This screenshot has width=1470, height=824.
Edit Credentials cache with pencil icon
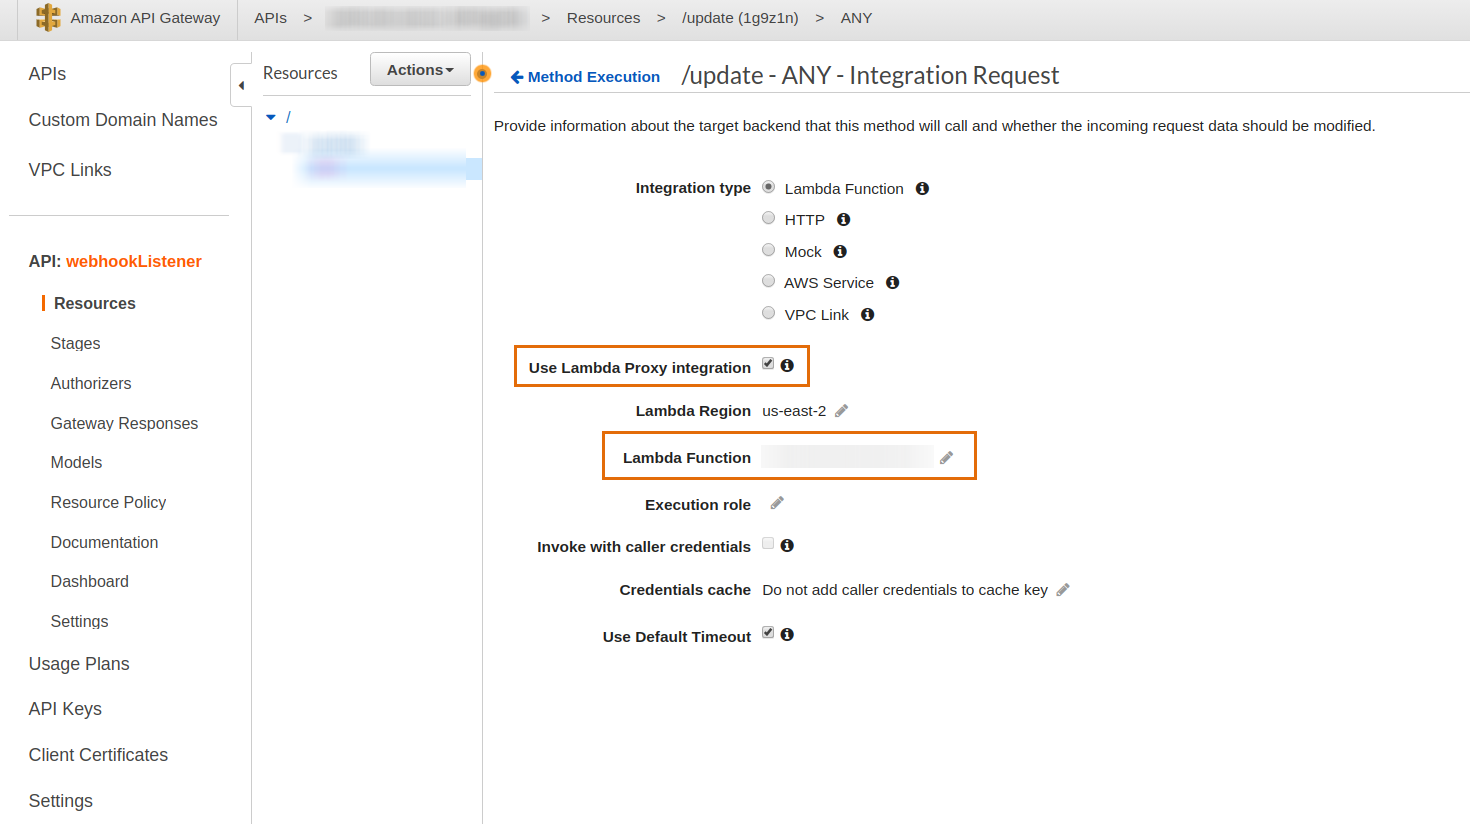(1063, 589)
